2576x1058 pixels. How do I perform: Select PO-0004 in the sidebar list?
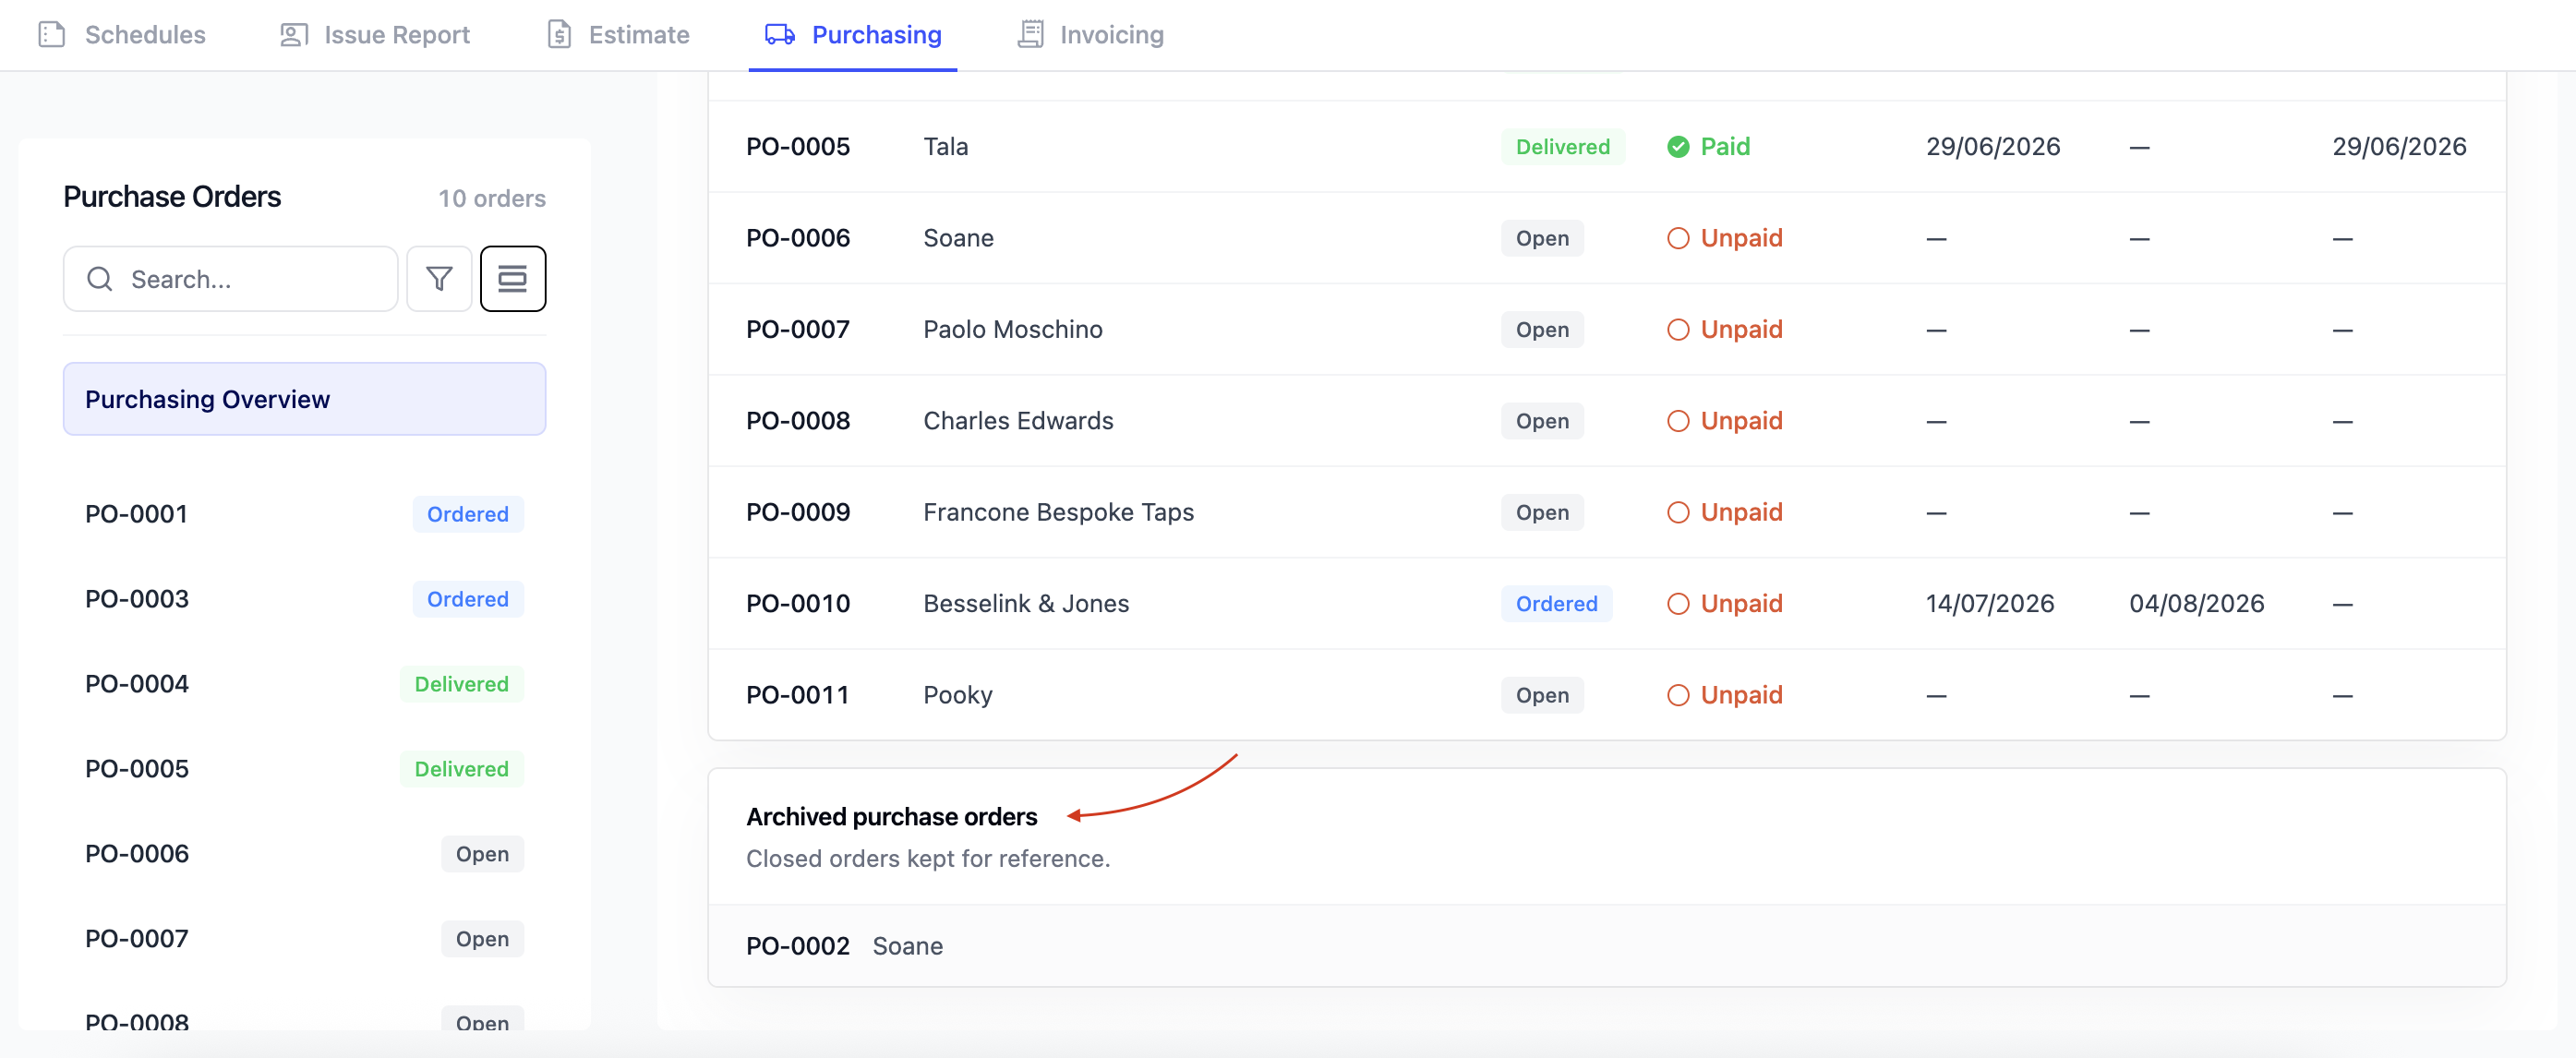[304, 684]
